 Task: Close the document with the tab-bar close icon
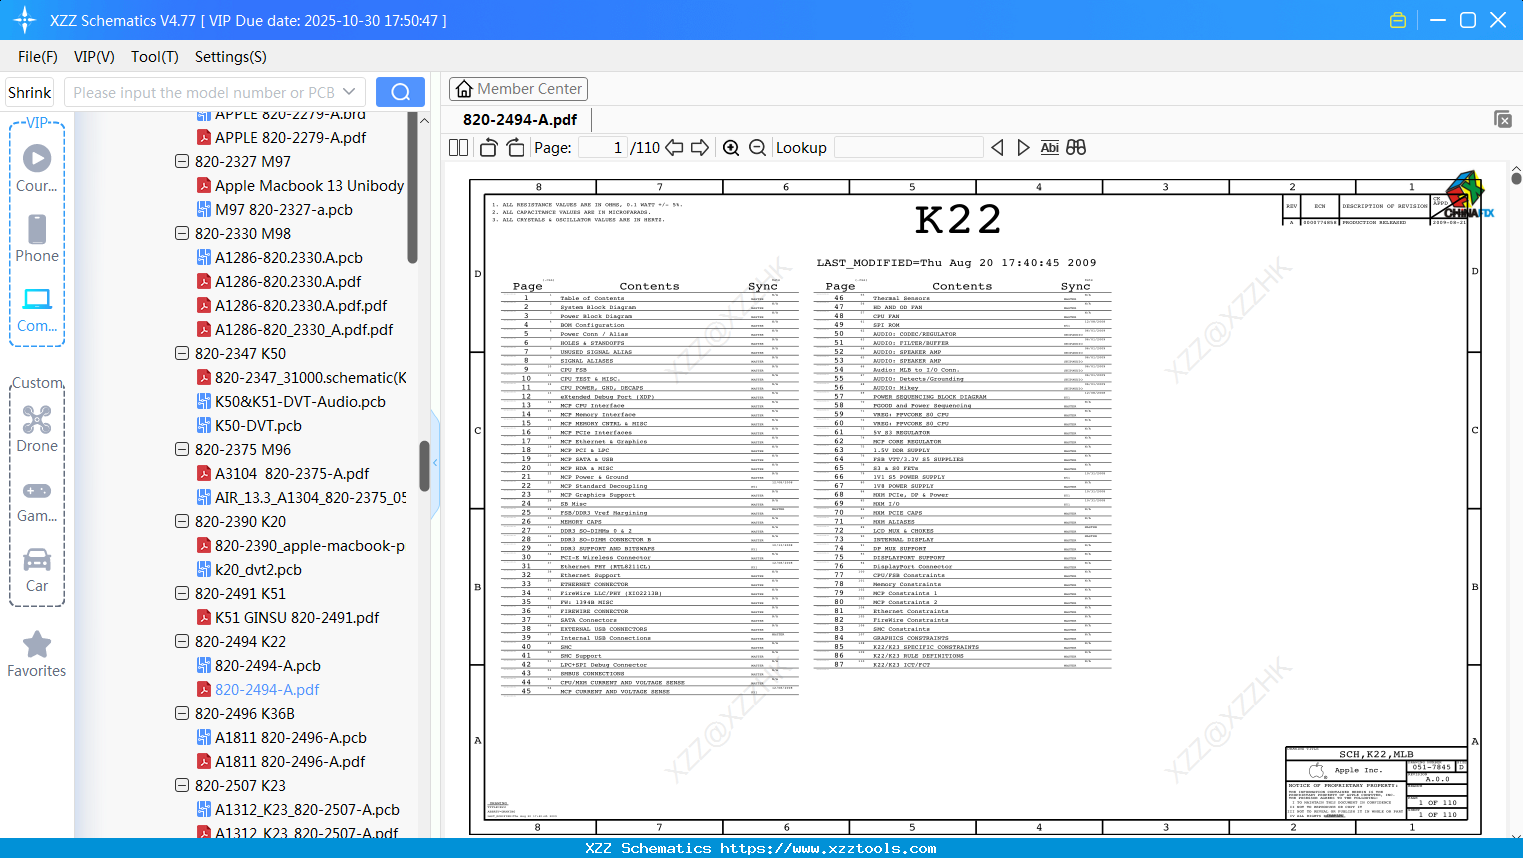click(x=1503, y=119)
